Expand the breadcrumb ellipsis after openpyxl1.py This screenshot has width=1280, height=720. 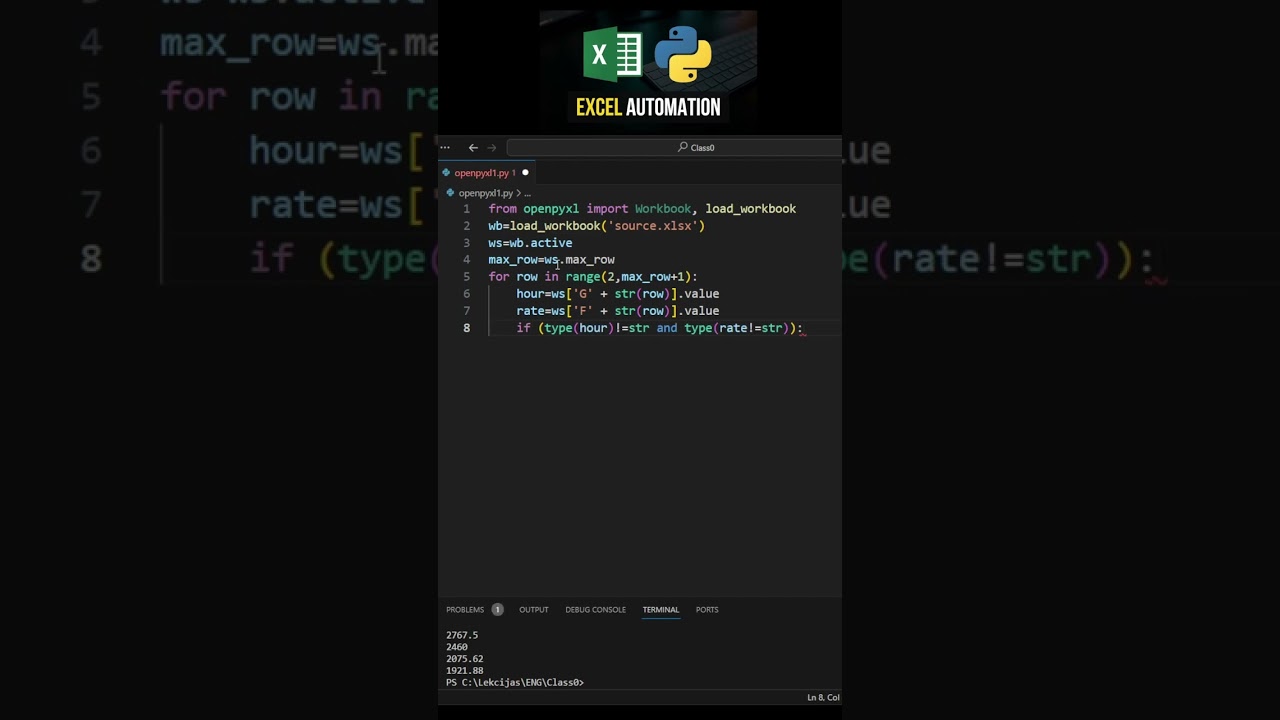pyautogui.click(x=527, y=193)
